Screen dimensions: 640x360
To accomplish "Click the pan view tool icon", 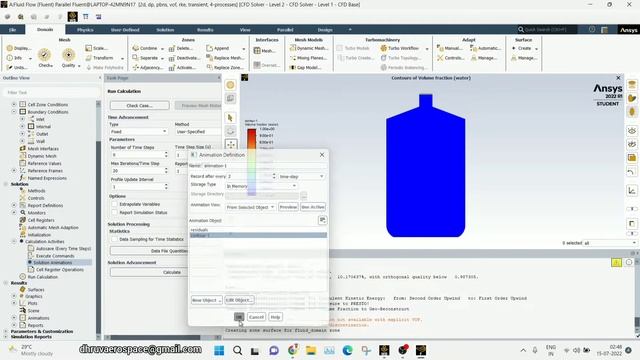I will pos(230,144).
